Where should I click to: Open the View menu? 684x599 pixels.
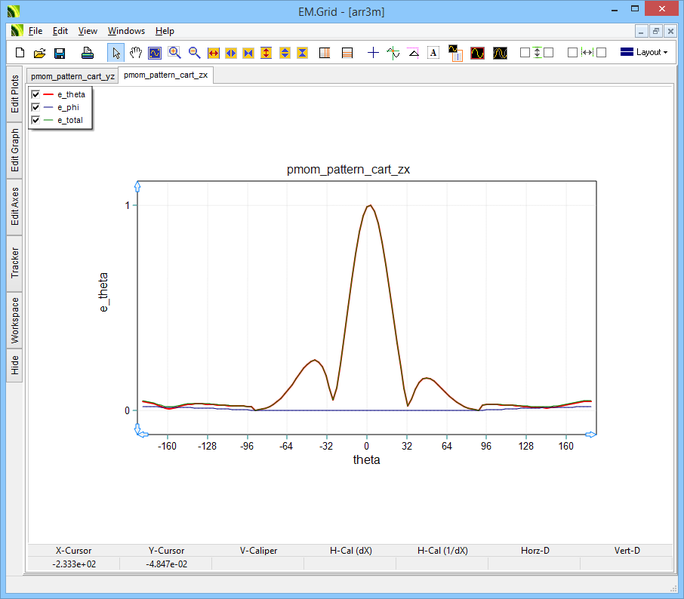point(88,31)
